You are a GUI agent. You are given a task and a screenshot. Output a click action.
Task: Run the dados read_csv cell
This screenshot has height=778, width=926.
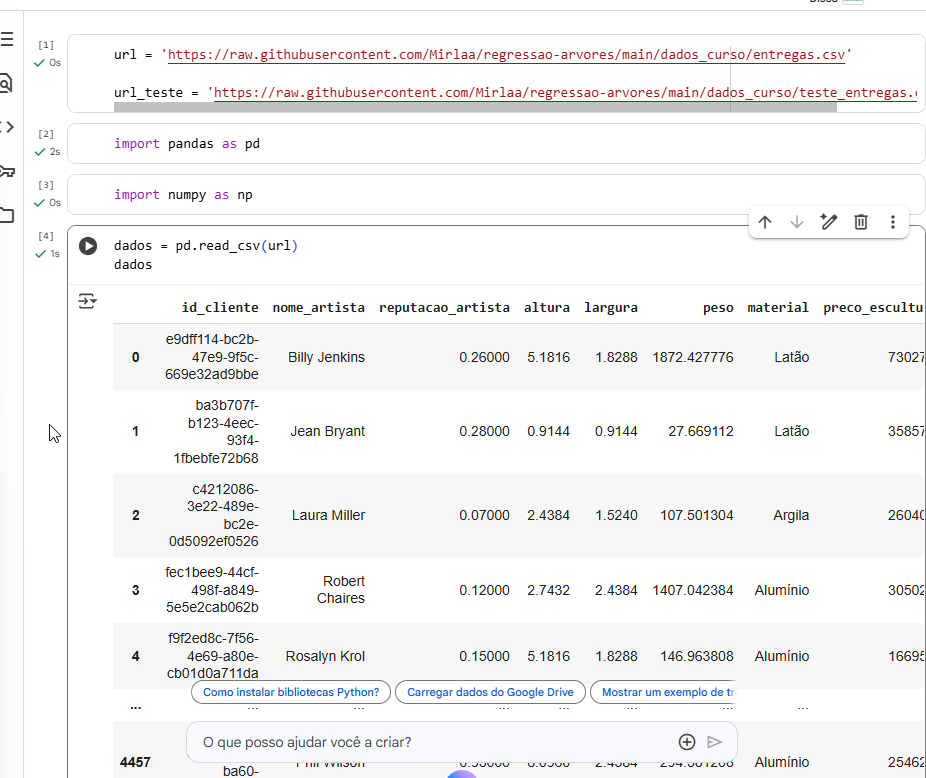88,246
